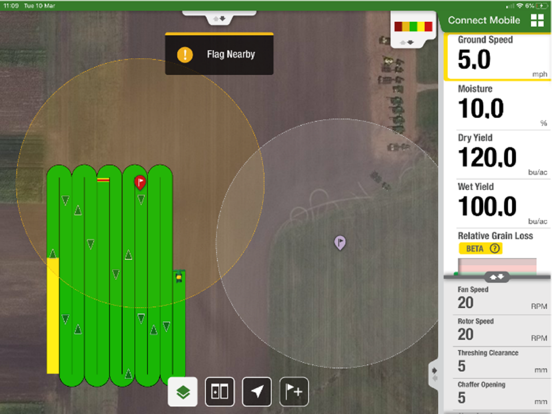
Task: Collapse the right side panel handle
Action: point(434,374)
